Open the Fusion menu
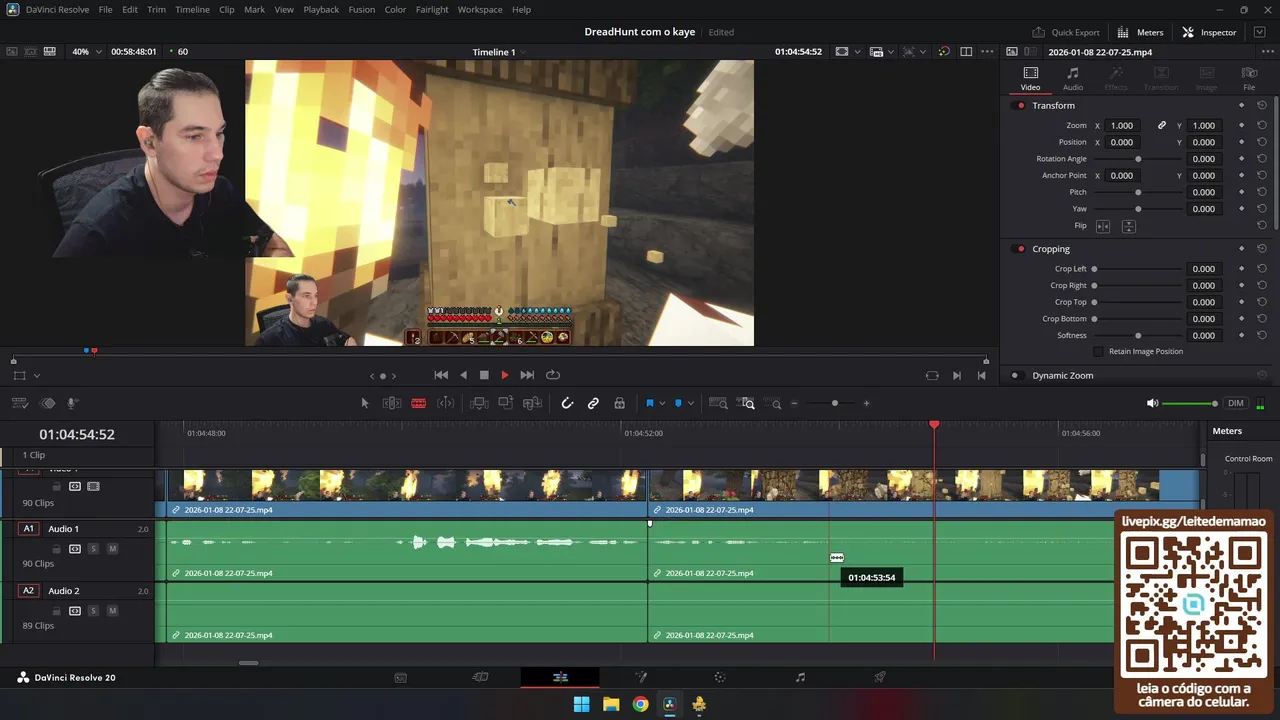Viewport: 1280px width, 720px height. (x=362, y=9)
